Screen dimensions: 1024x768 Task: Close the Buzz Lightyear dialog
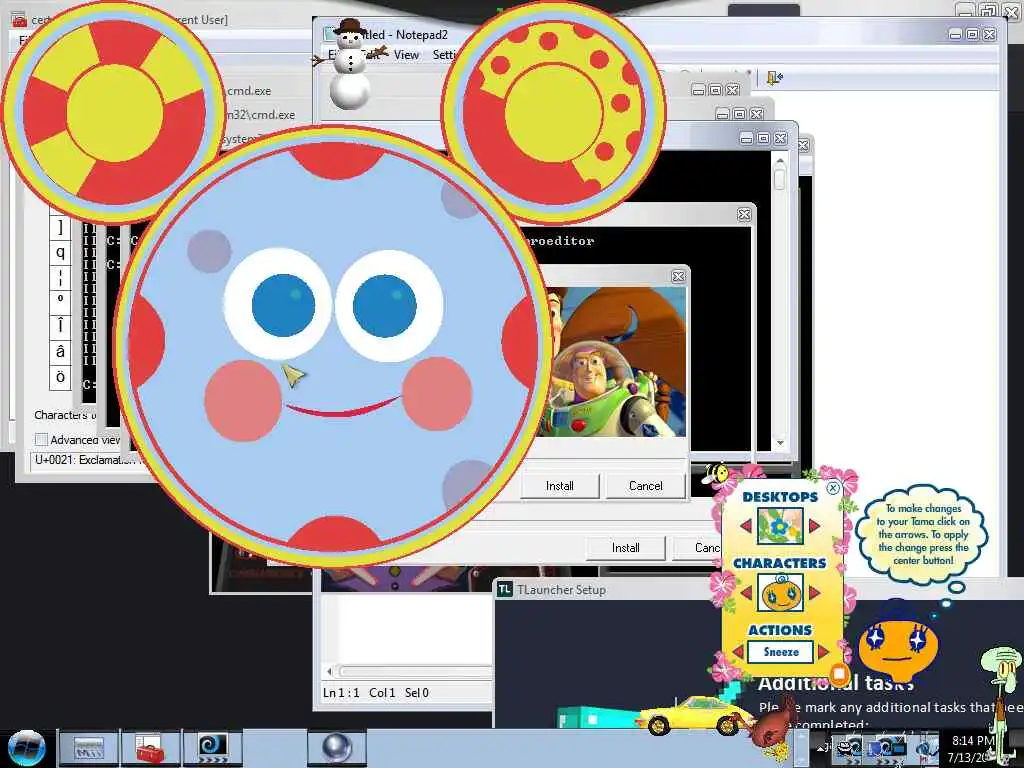(x=679, y=277)
